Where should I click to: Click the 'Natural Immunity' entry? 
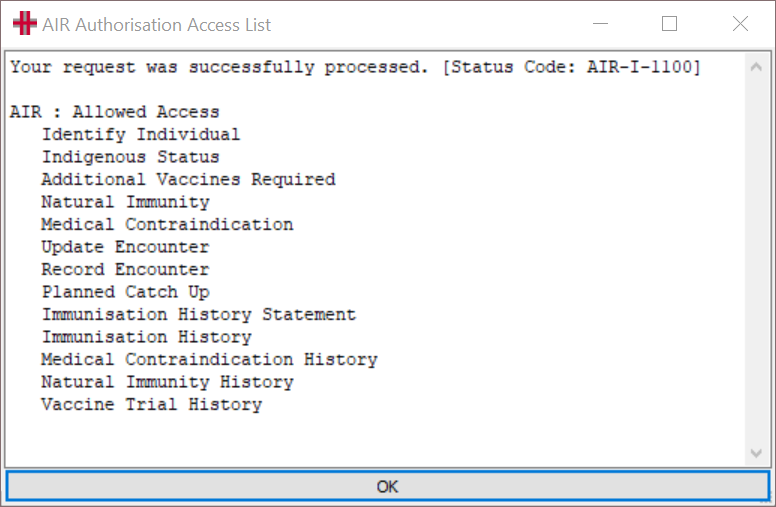pos(125,202)
